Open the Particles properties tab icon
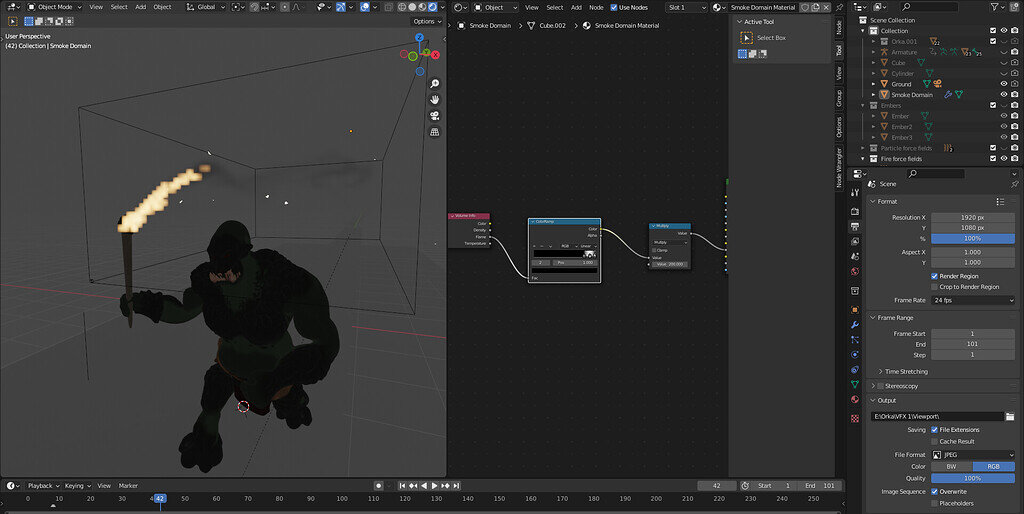This screenshot has width=1024, height=514. [x=855, y=340]
